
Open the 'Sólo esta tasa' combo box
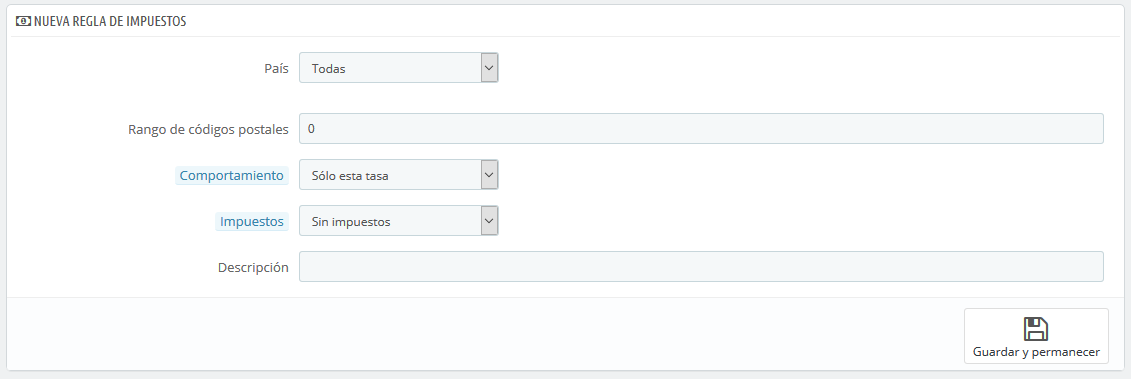399,175
